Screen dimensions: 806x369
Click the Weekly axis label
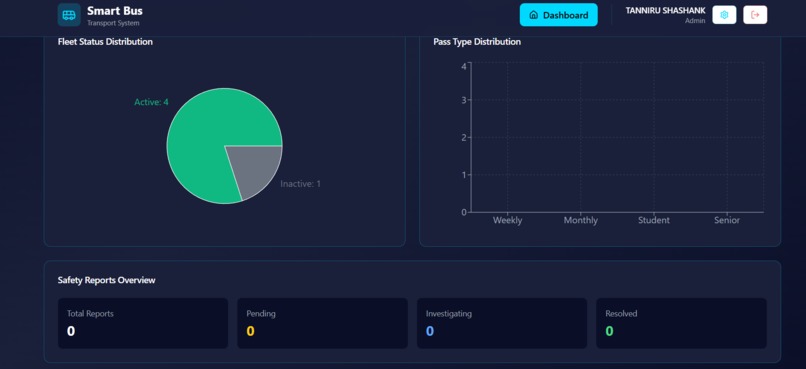click(x=507, y=220)
